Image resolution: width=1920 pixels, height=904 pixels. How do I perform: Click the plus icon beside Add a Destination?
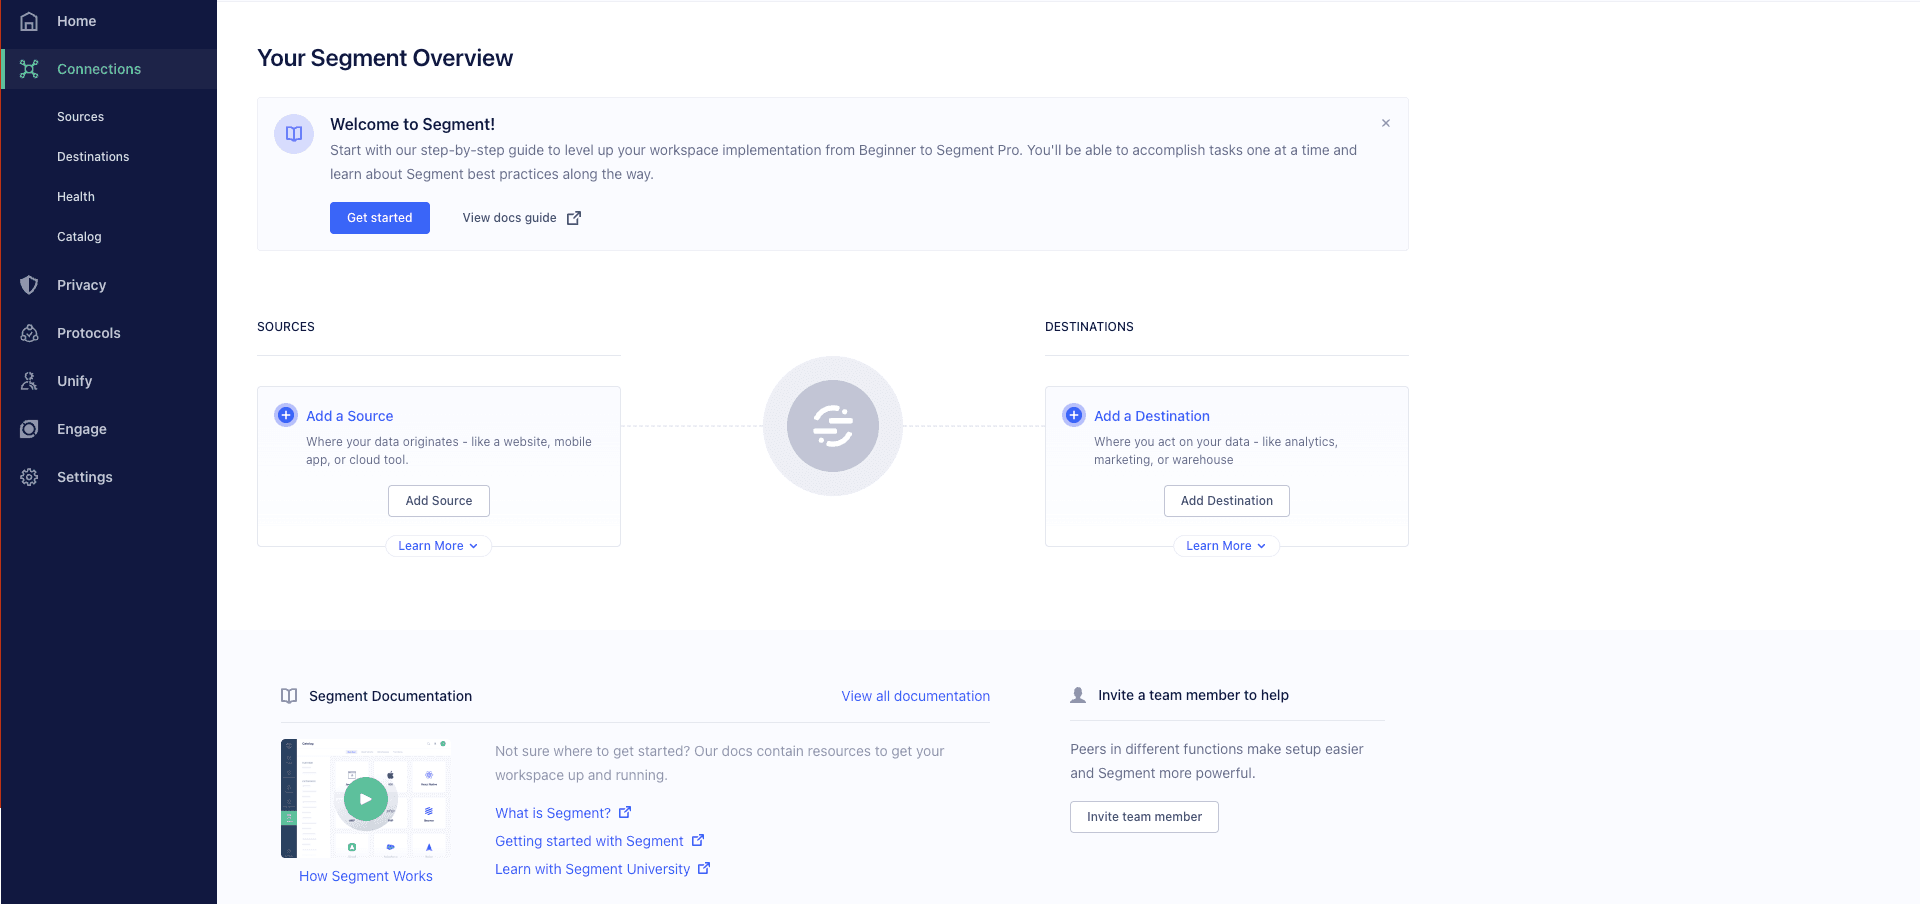click(x=1074, y=415)
